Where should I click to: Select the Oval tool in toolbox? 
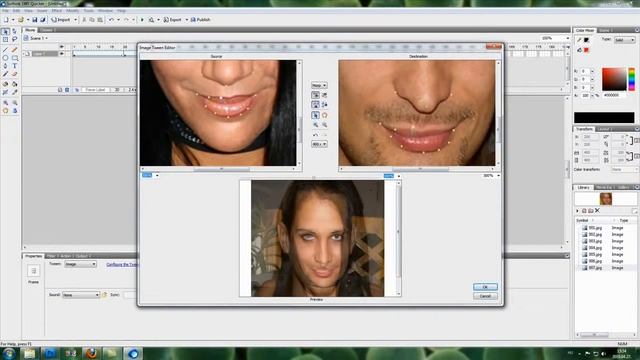(x=5, y=58)
